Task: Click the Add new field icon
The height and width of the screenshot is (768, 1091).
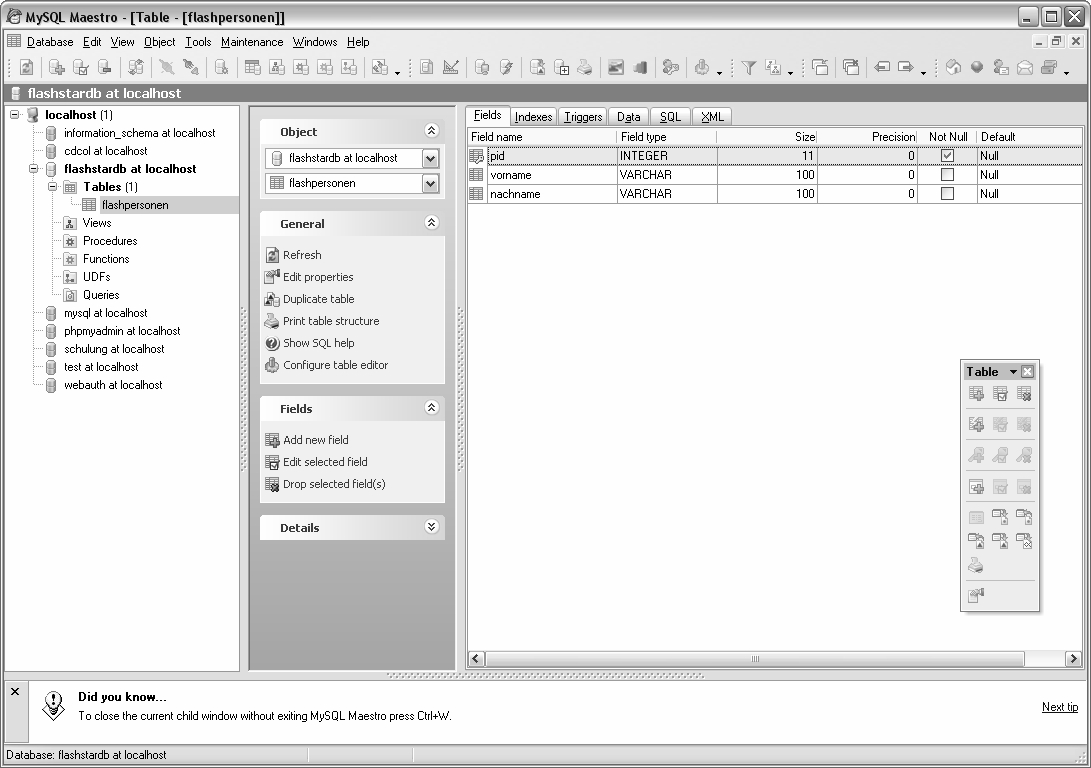Action: [x=272, y=440]
